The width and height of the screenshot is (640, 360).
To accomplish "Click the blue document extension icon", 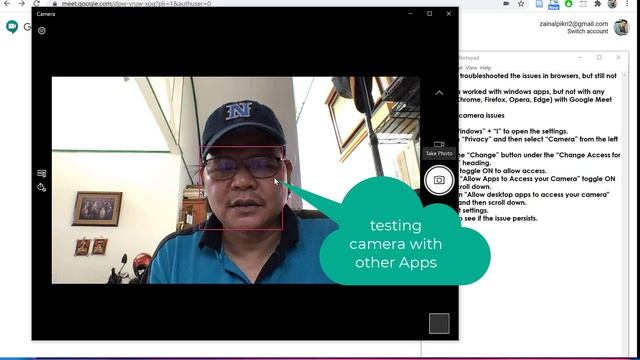I will click(x=539, y=4).
